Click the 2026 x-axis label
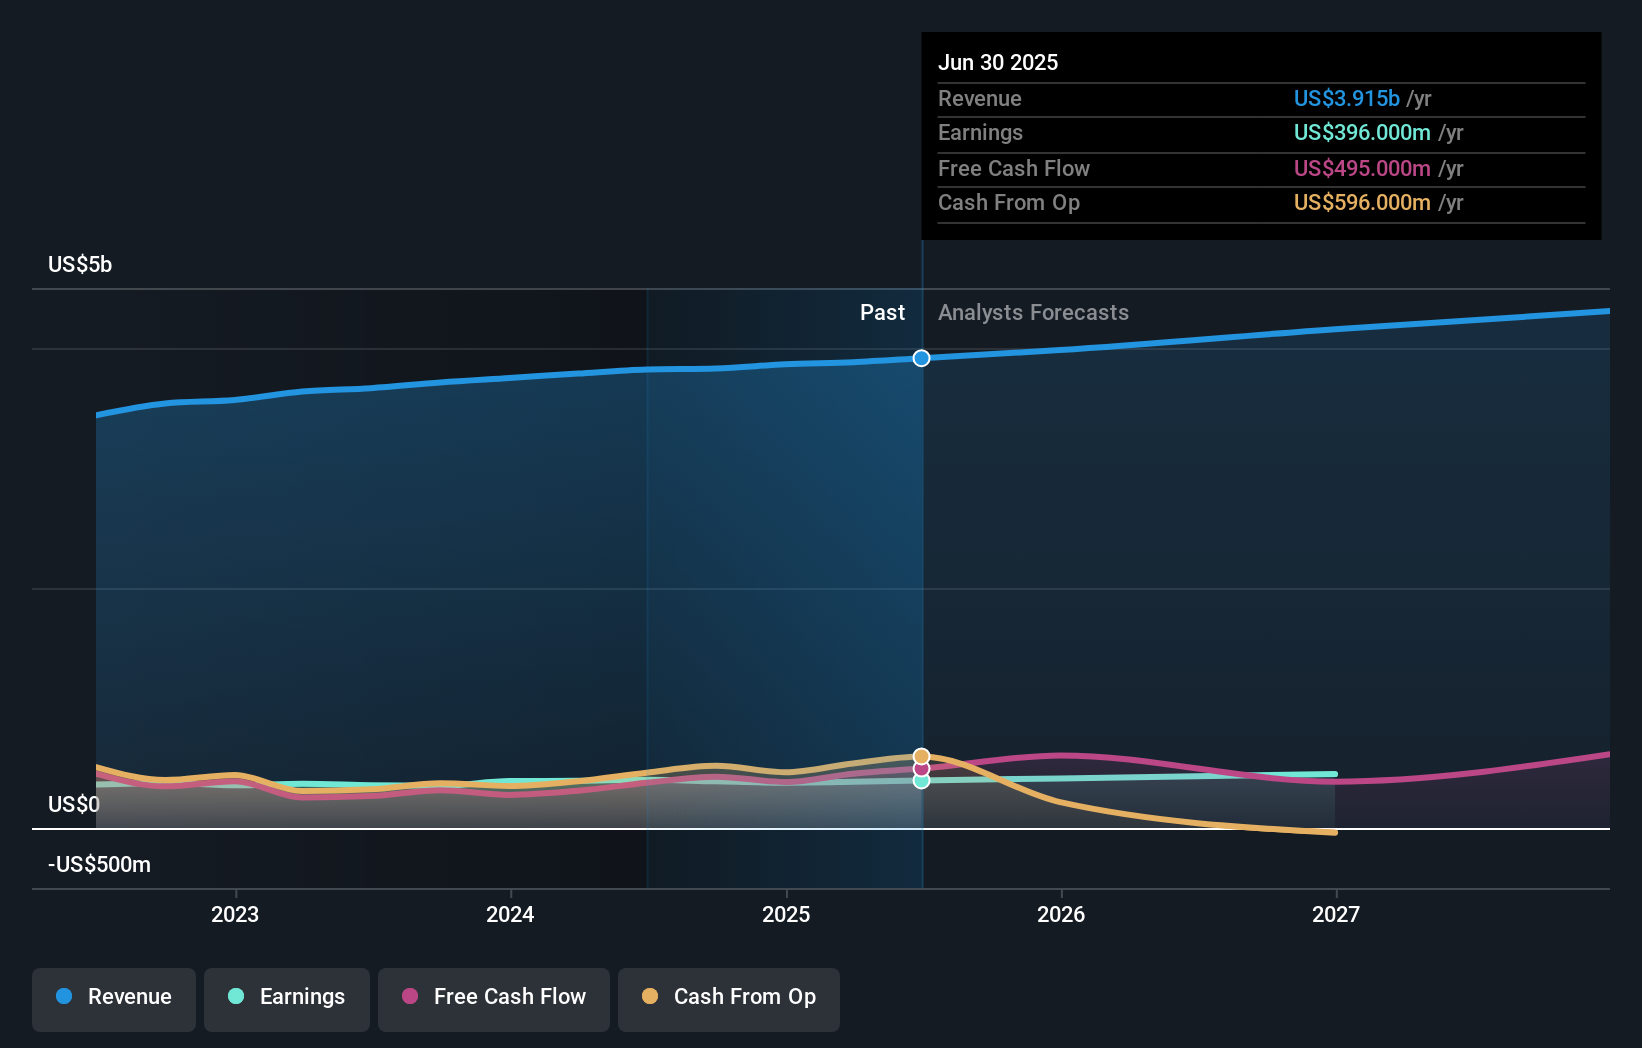The height and width of the screenshot is (1048, 1642). point(1061,914)
